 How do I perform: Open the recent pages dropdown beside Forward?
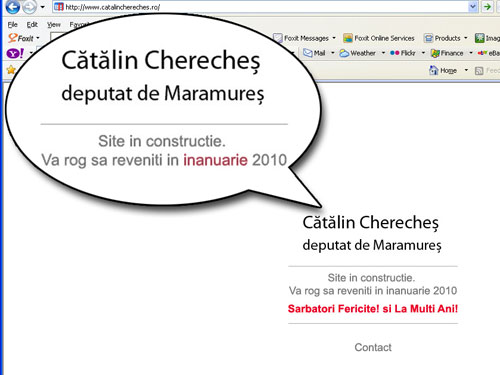click(x=43, y=7)
